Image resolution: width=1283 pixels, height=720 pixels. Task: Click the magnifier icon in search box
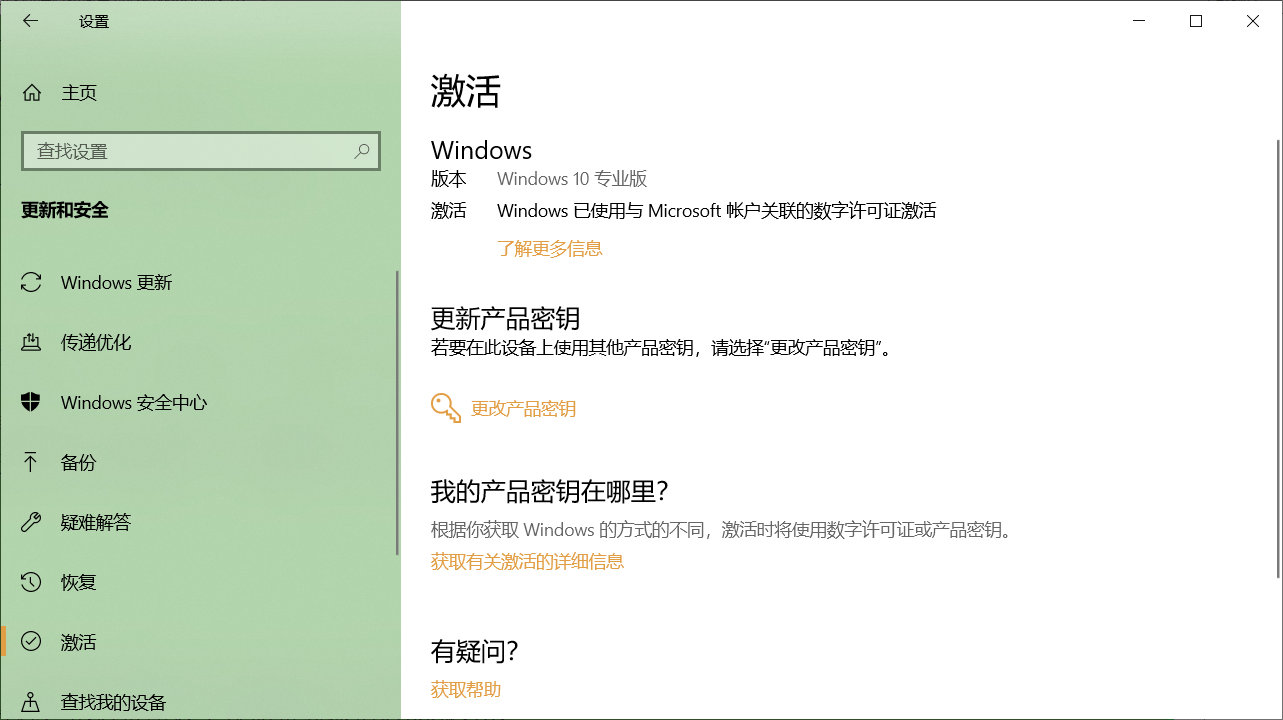(x=362, y=151)
